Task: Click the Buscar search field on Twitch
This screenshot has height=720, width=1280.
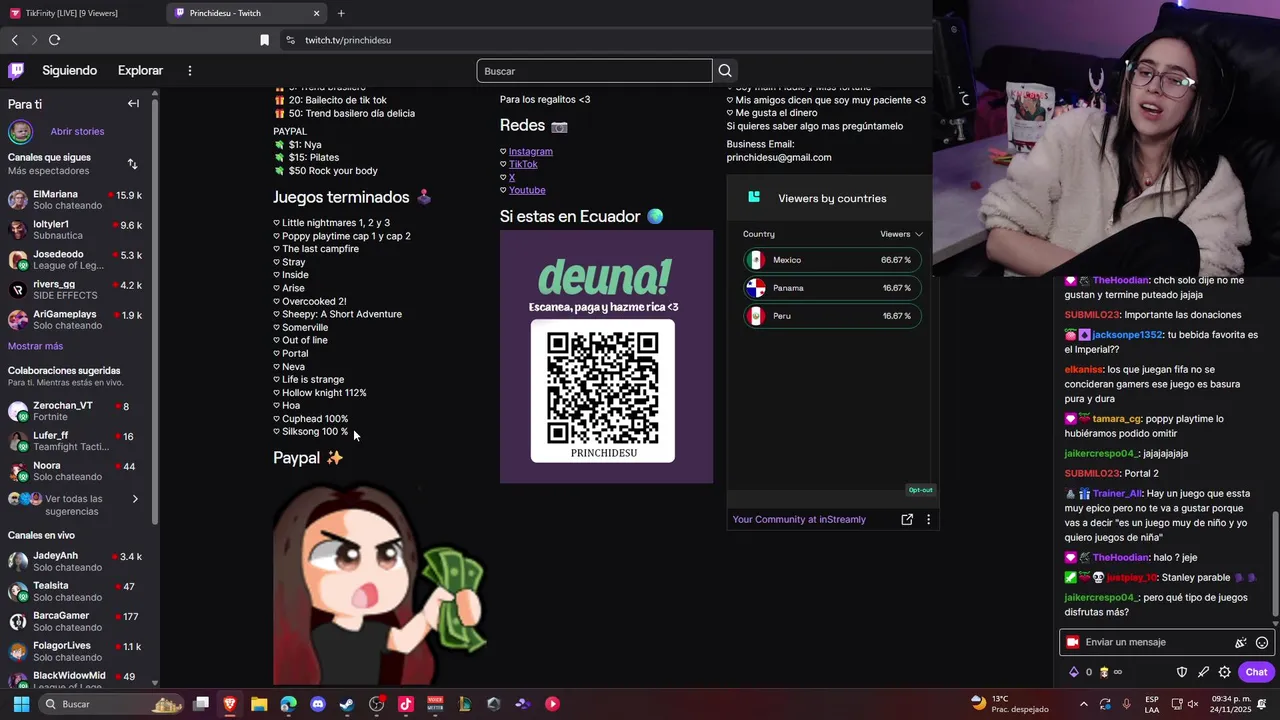Action: click(x=594, y=71)
